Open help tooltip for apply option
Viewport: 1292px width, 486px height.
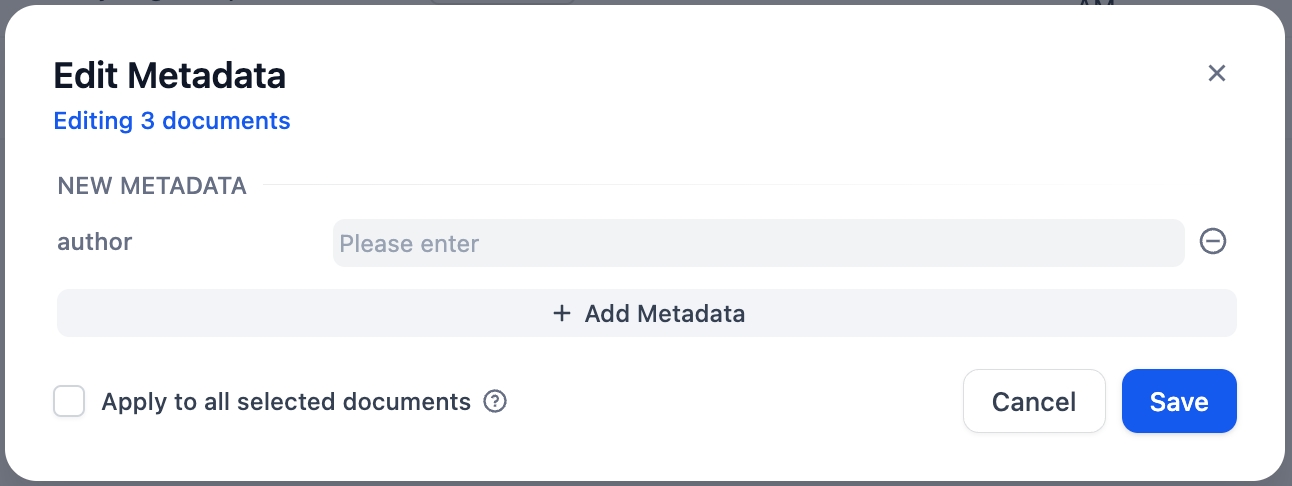(495, 402)
